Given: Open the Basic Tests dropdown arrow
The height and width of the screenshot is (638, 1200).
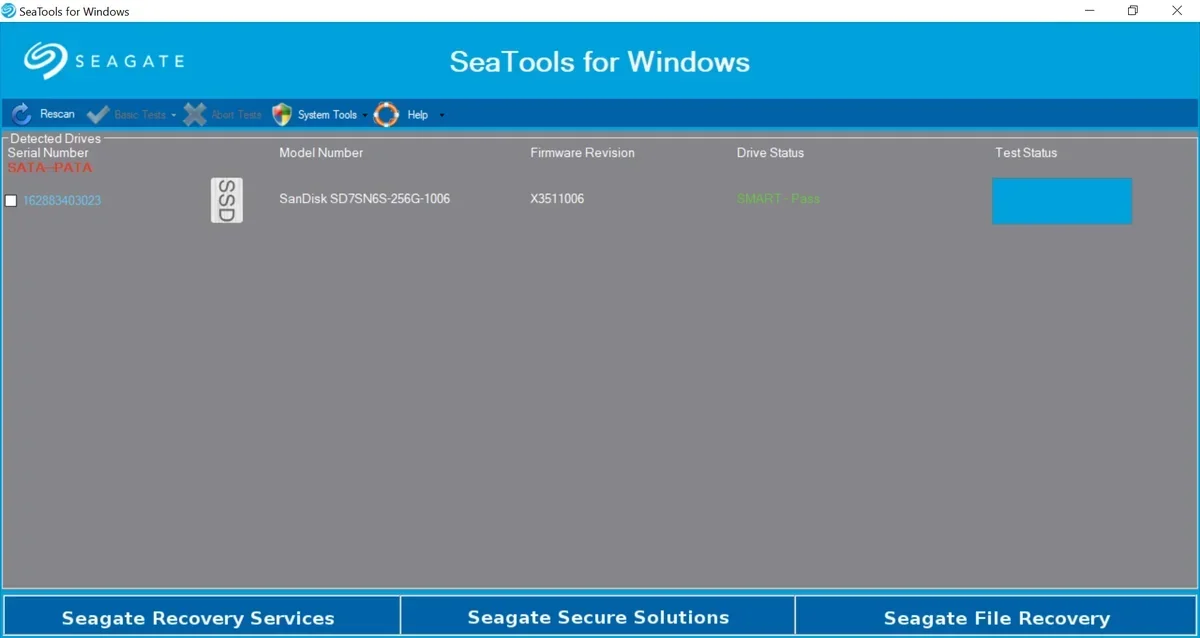Looking at the screenshot, I should pyautogui.click(x=173, y=115).
